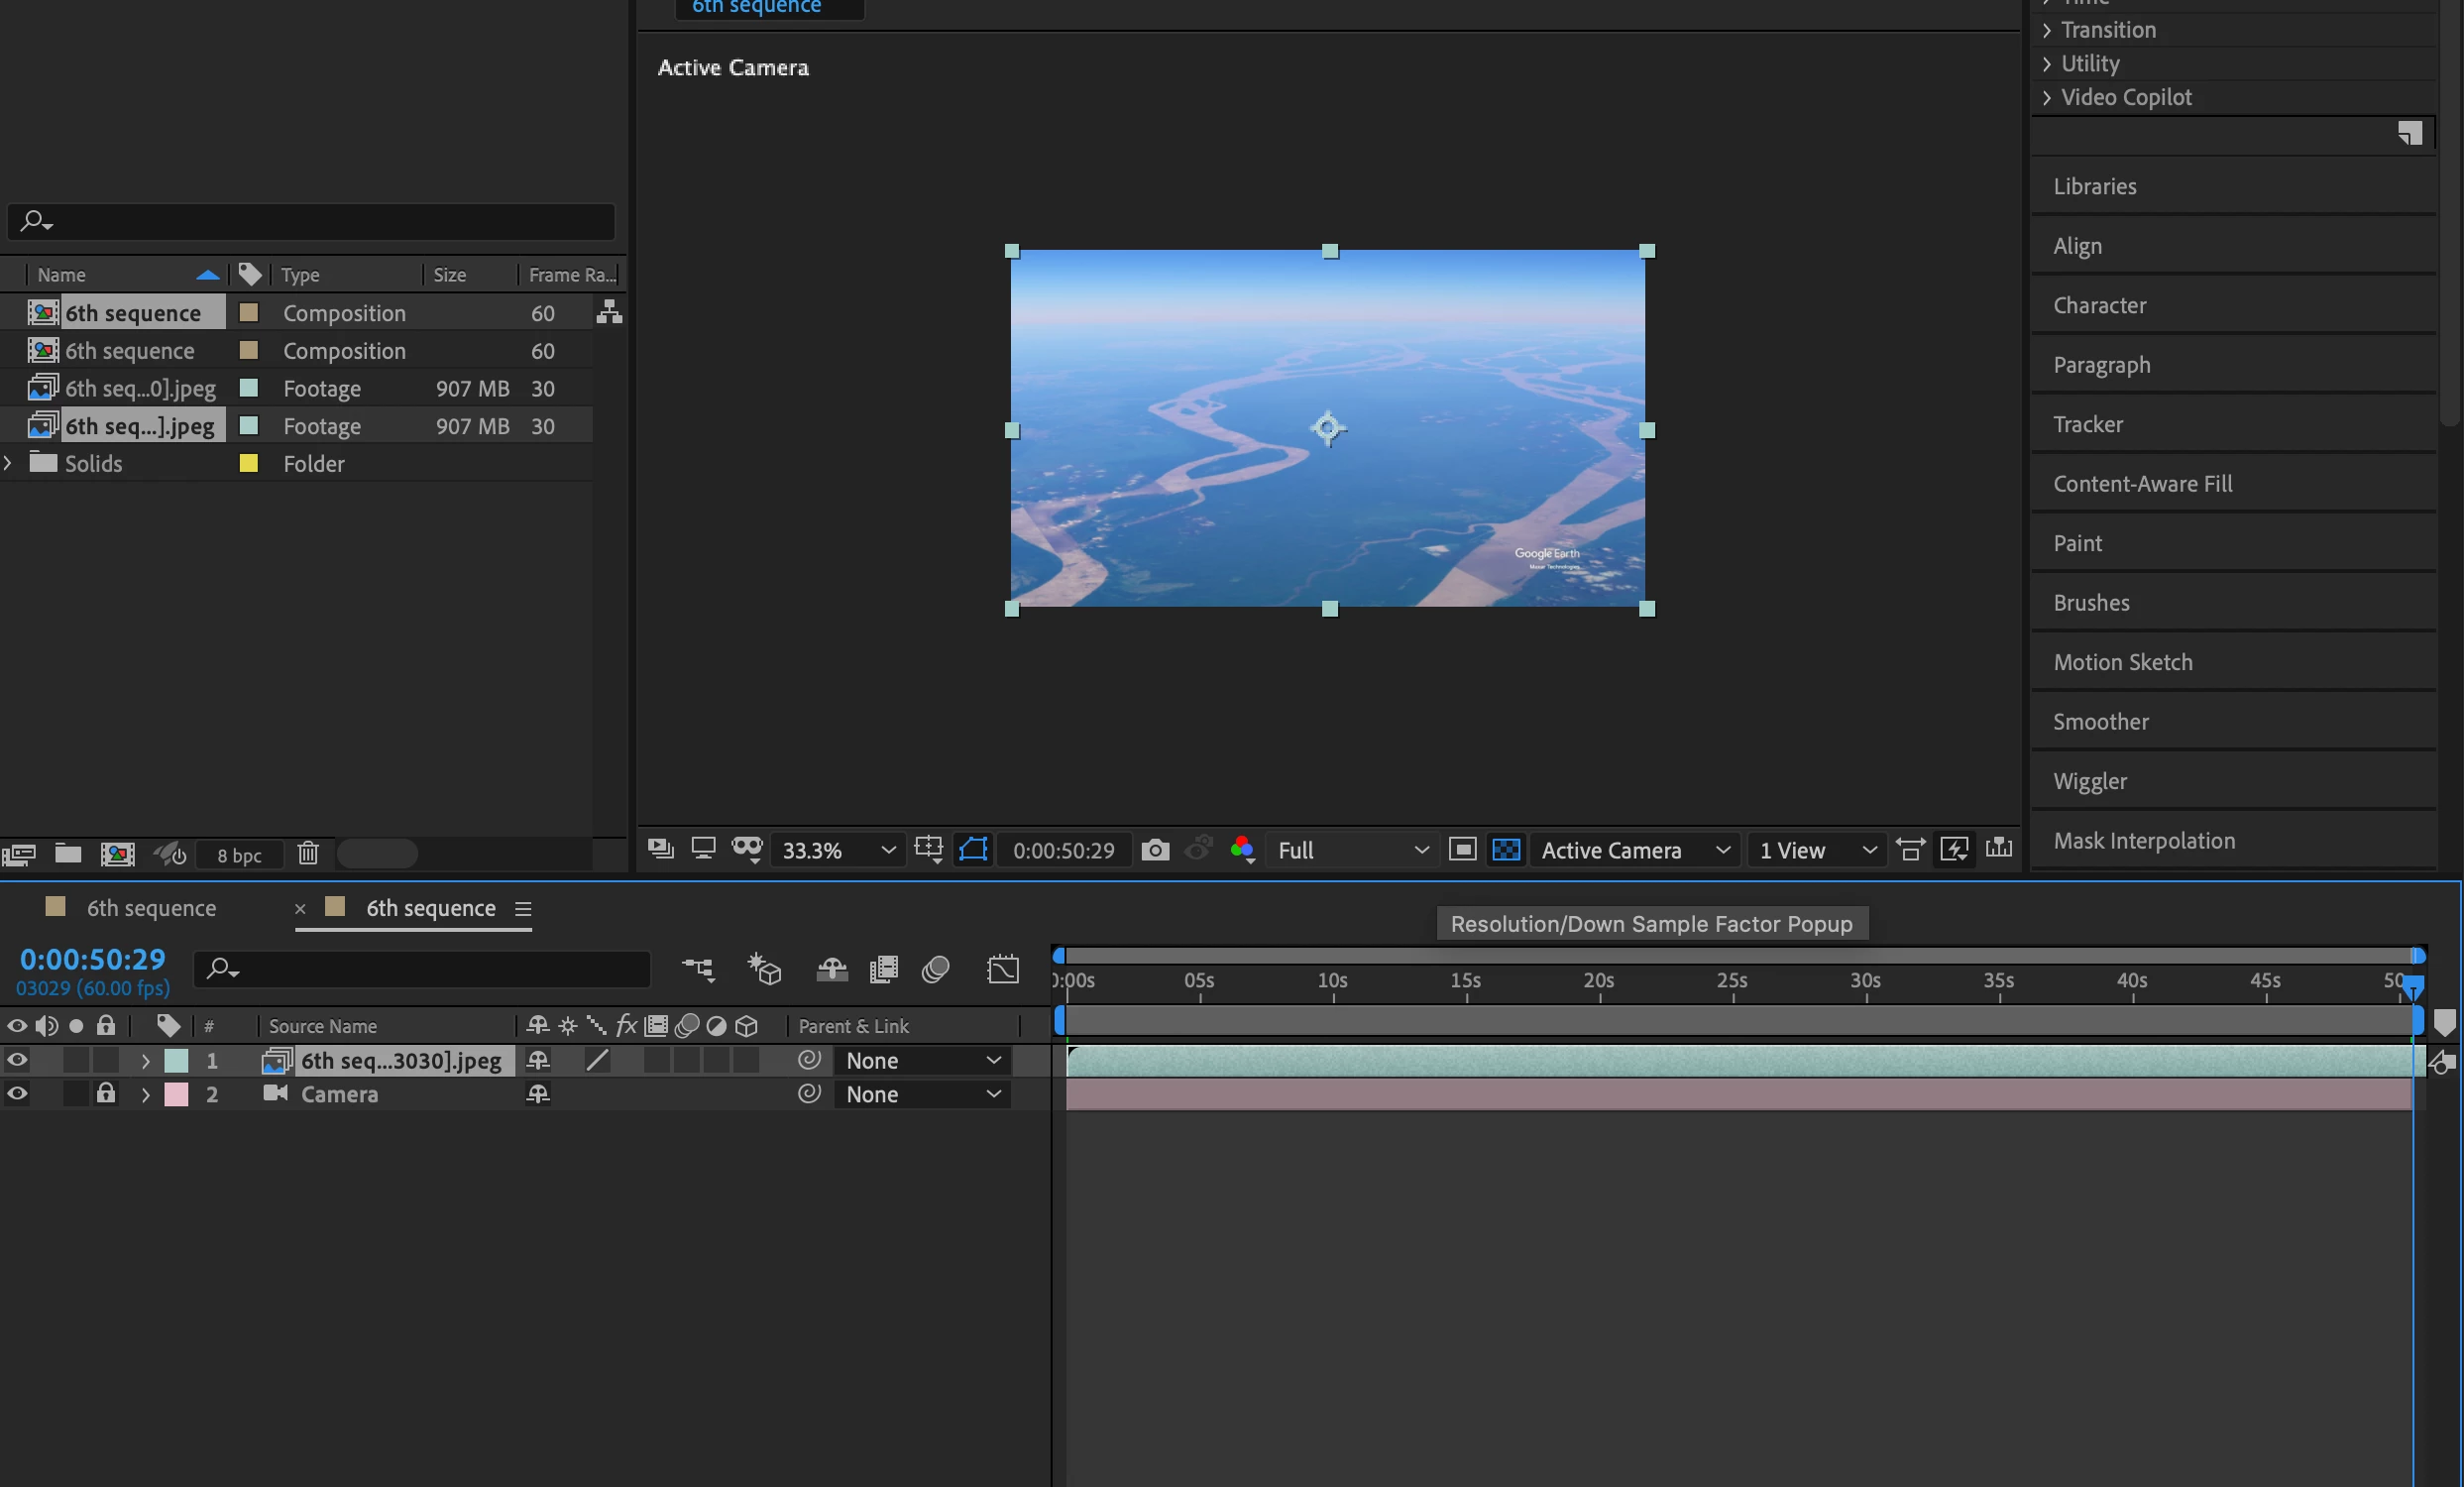Switch to the first 6th sequence timeline tab
Screen dimensions: 2464x1487
click(150, 908)
